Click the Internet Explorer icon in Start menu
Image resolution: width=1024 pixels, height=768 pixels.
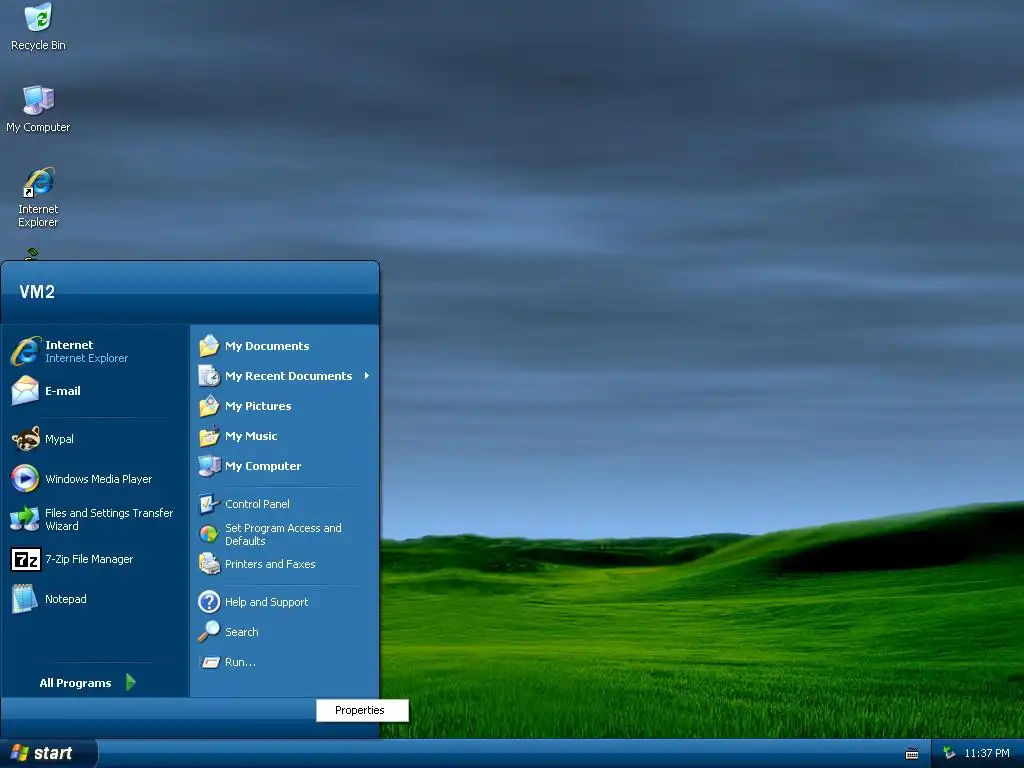(x=25, y=351)
